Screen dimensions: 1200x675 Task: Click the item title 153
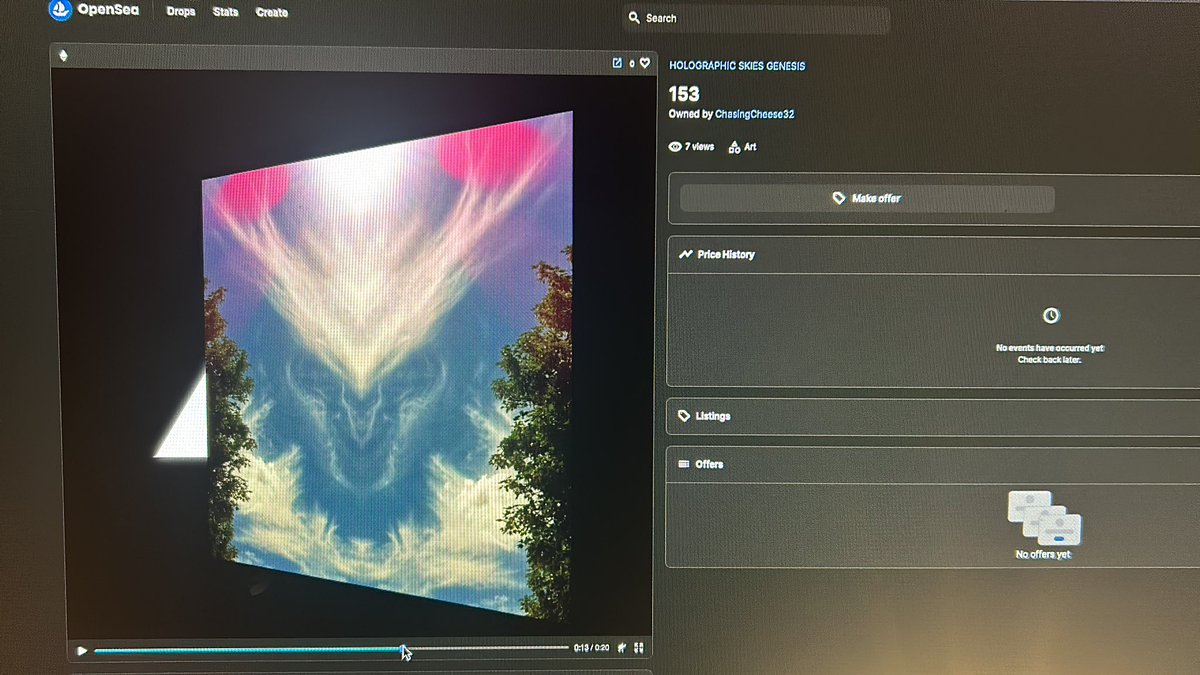tap(684, 94)
